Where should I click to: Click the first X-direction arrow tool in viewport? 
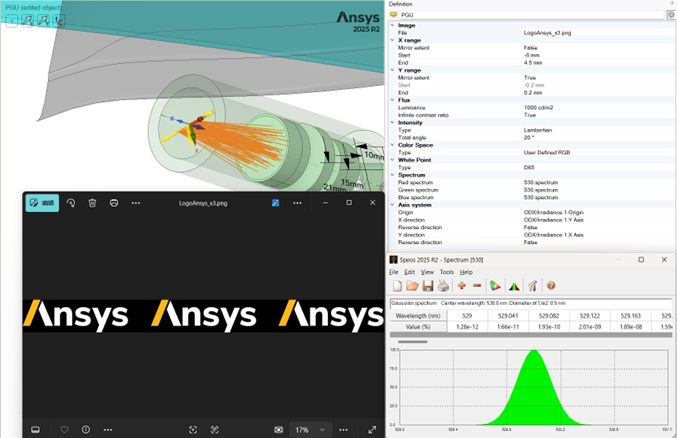27,20
